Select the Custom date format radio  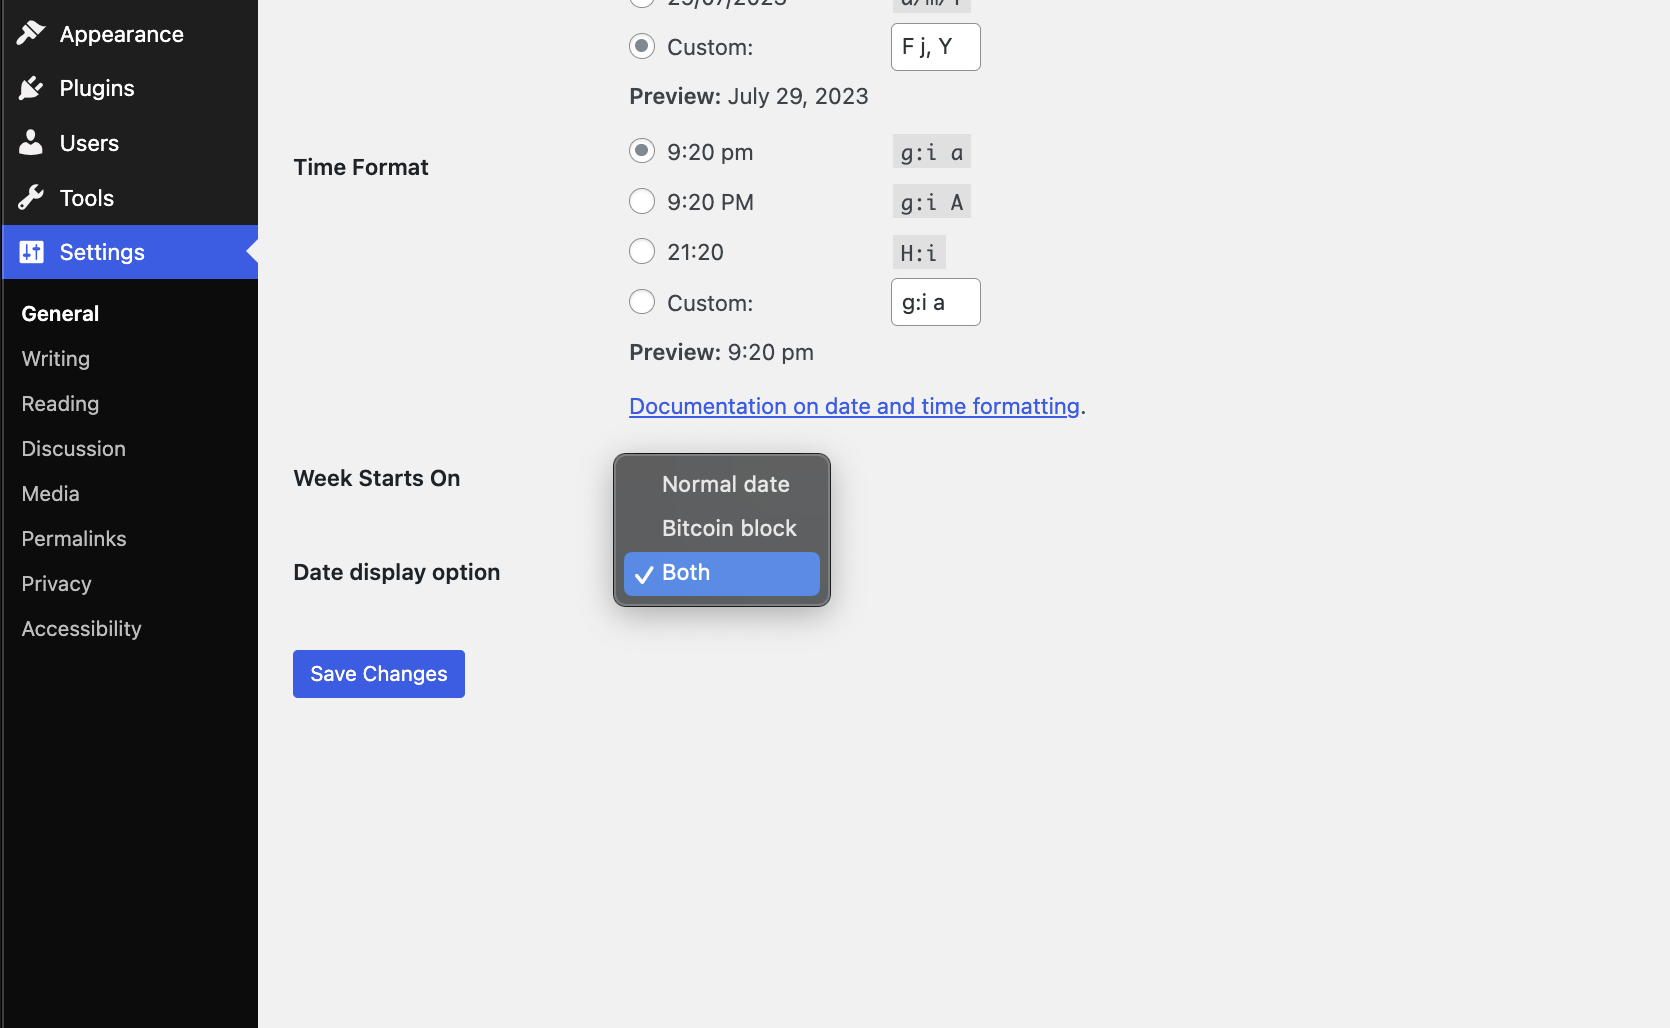tap(642, 46)
